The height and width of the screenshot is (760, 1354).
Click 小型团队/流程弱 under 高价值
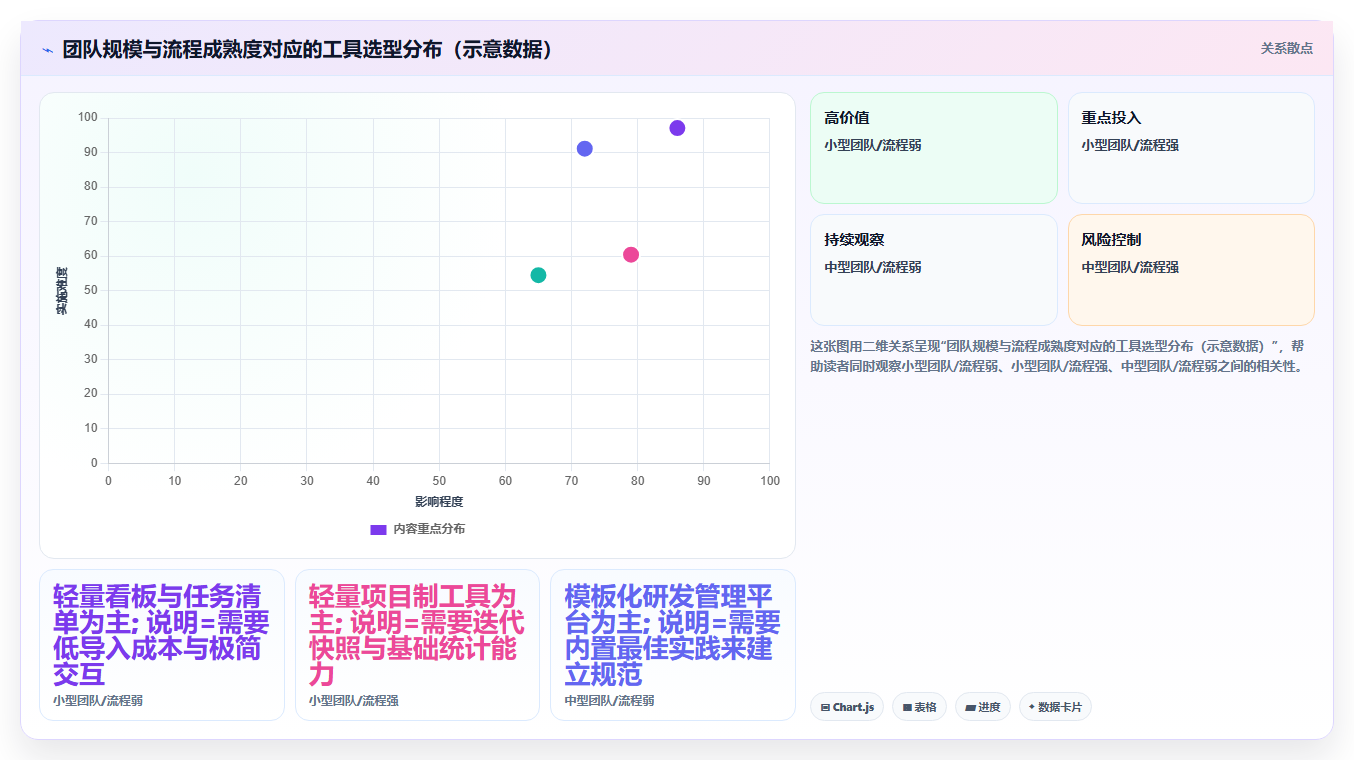pos(873,145)
